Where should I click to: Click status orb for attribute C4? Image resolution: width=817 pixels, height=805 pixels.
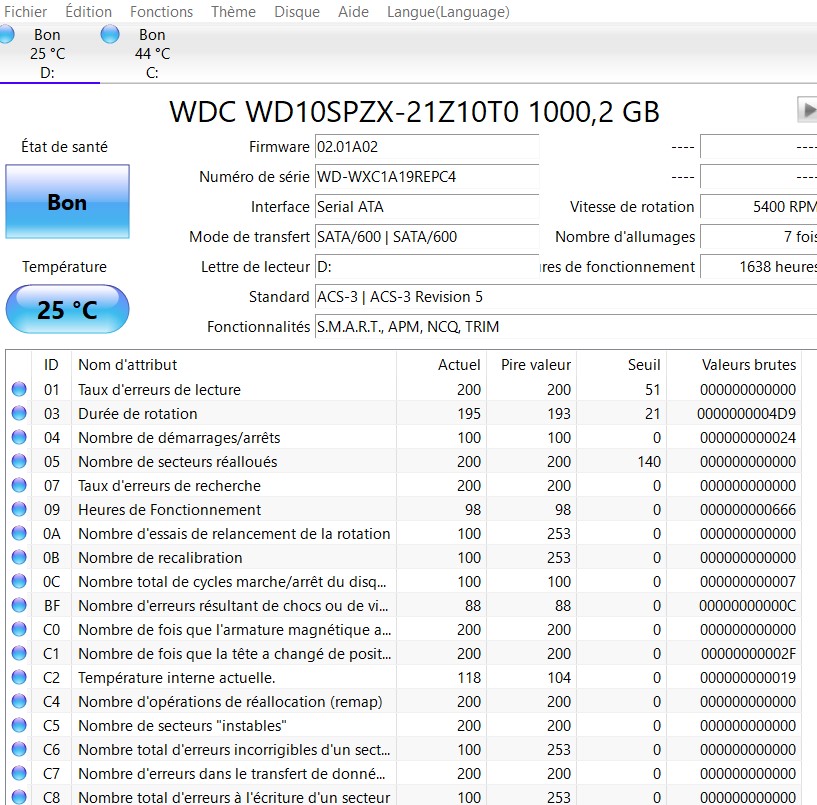19,701
